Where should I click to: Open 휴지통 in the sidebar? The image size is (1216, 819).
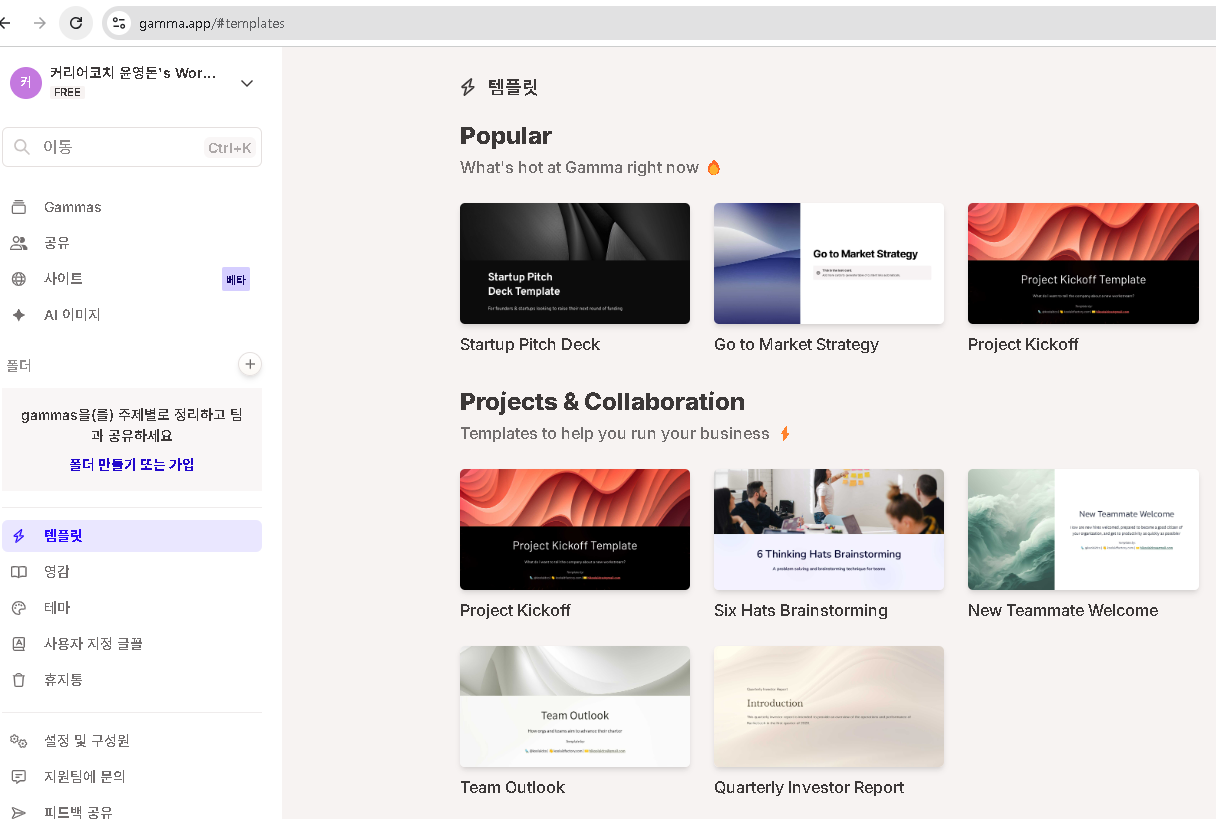(x=131, y=680)
